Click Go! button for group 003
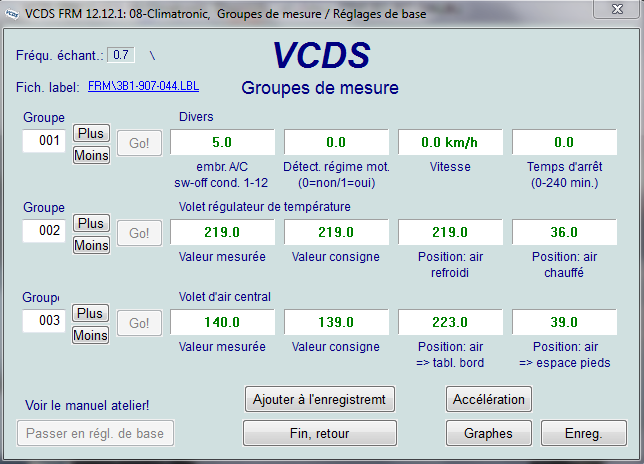 pos(139,323)
